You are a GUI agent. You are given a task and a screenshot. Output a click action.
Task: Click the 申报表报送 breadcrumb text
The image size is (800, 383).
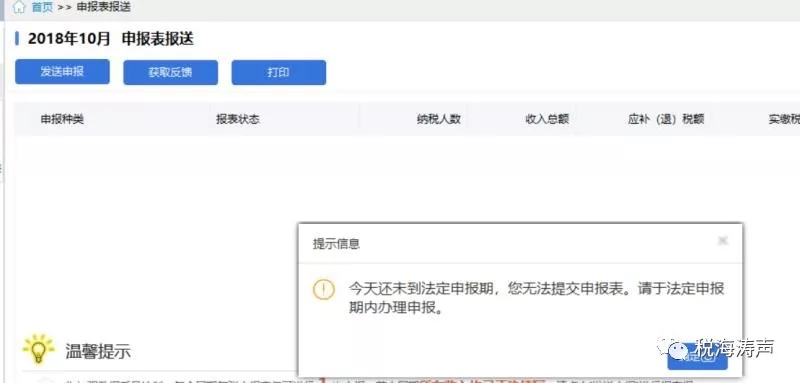click(x=103, y=7)
